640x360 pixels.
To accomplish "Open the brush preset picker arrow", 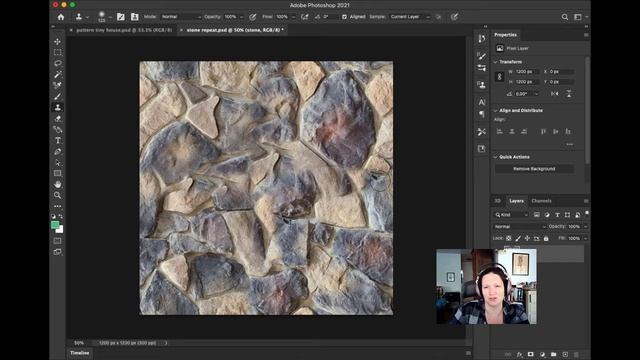I will coord(110,17).
